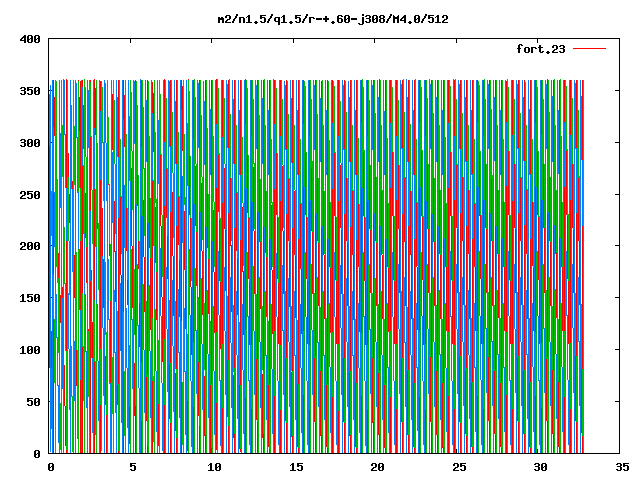Click y-axis label 400
Viewport: 640px width, 480px height.
coord(30,39)
